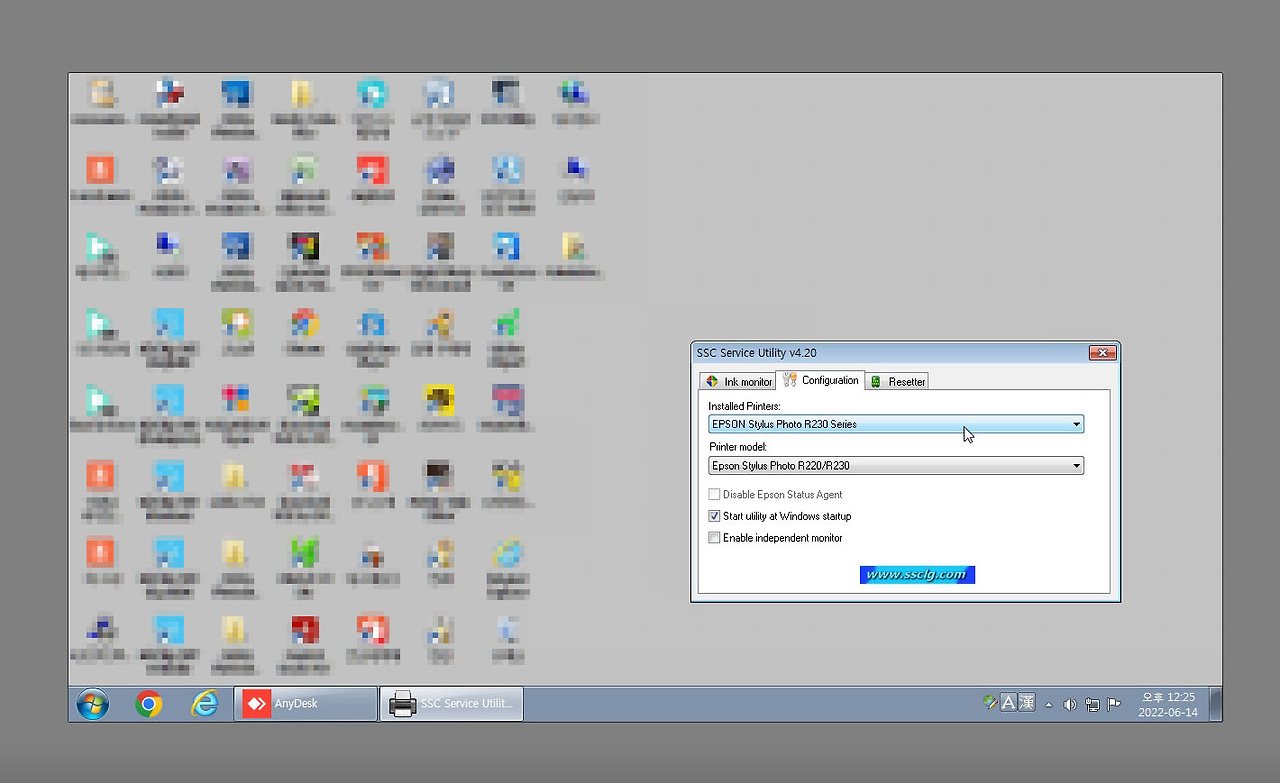1280x783 pixels.
Task: Open the Action Center flag icon
Action: click(1113, 704)
